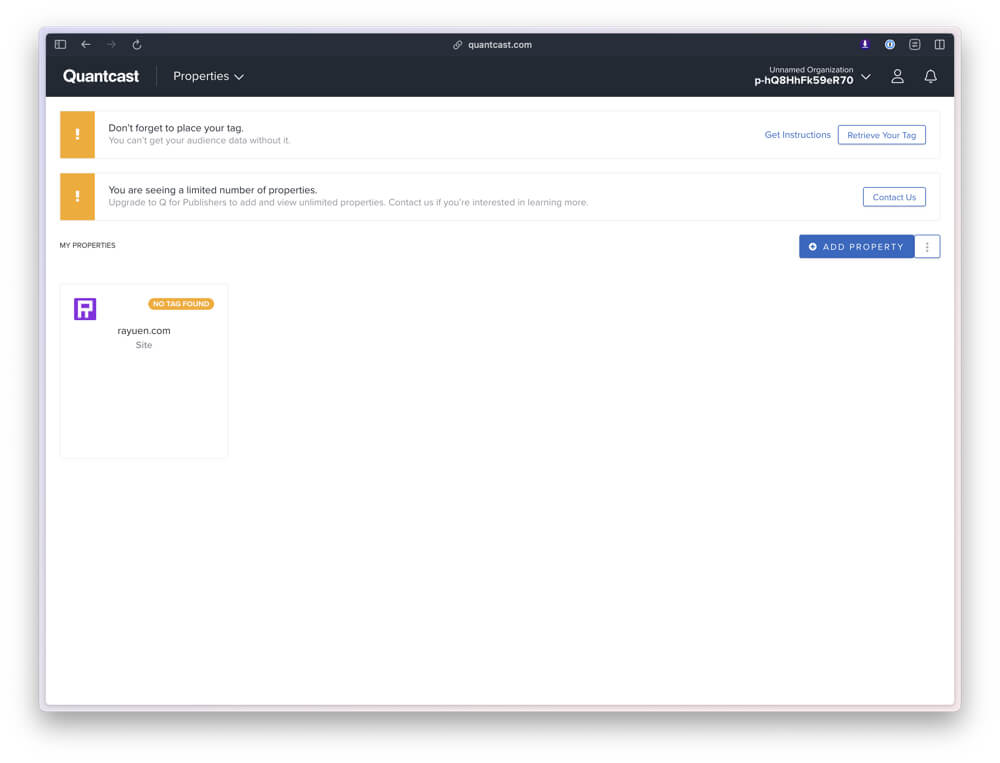
Task: Click the Add Property button
Action: point(857,247)
